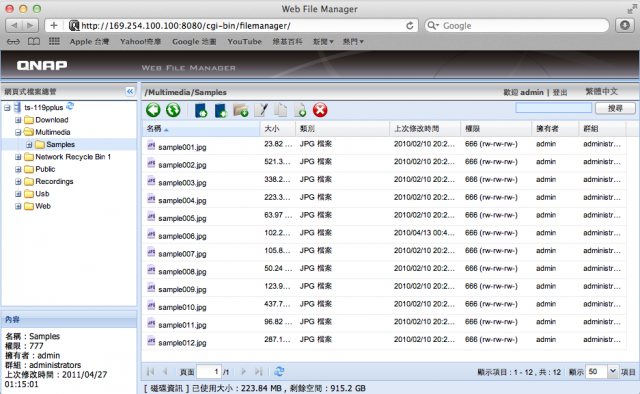Screen dimensions: 640x394
Task: Click the 搜尋 search button
Action: click(x=615, y=108)
